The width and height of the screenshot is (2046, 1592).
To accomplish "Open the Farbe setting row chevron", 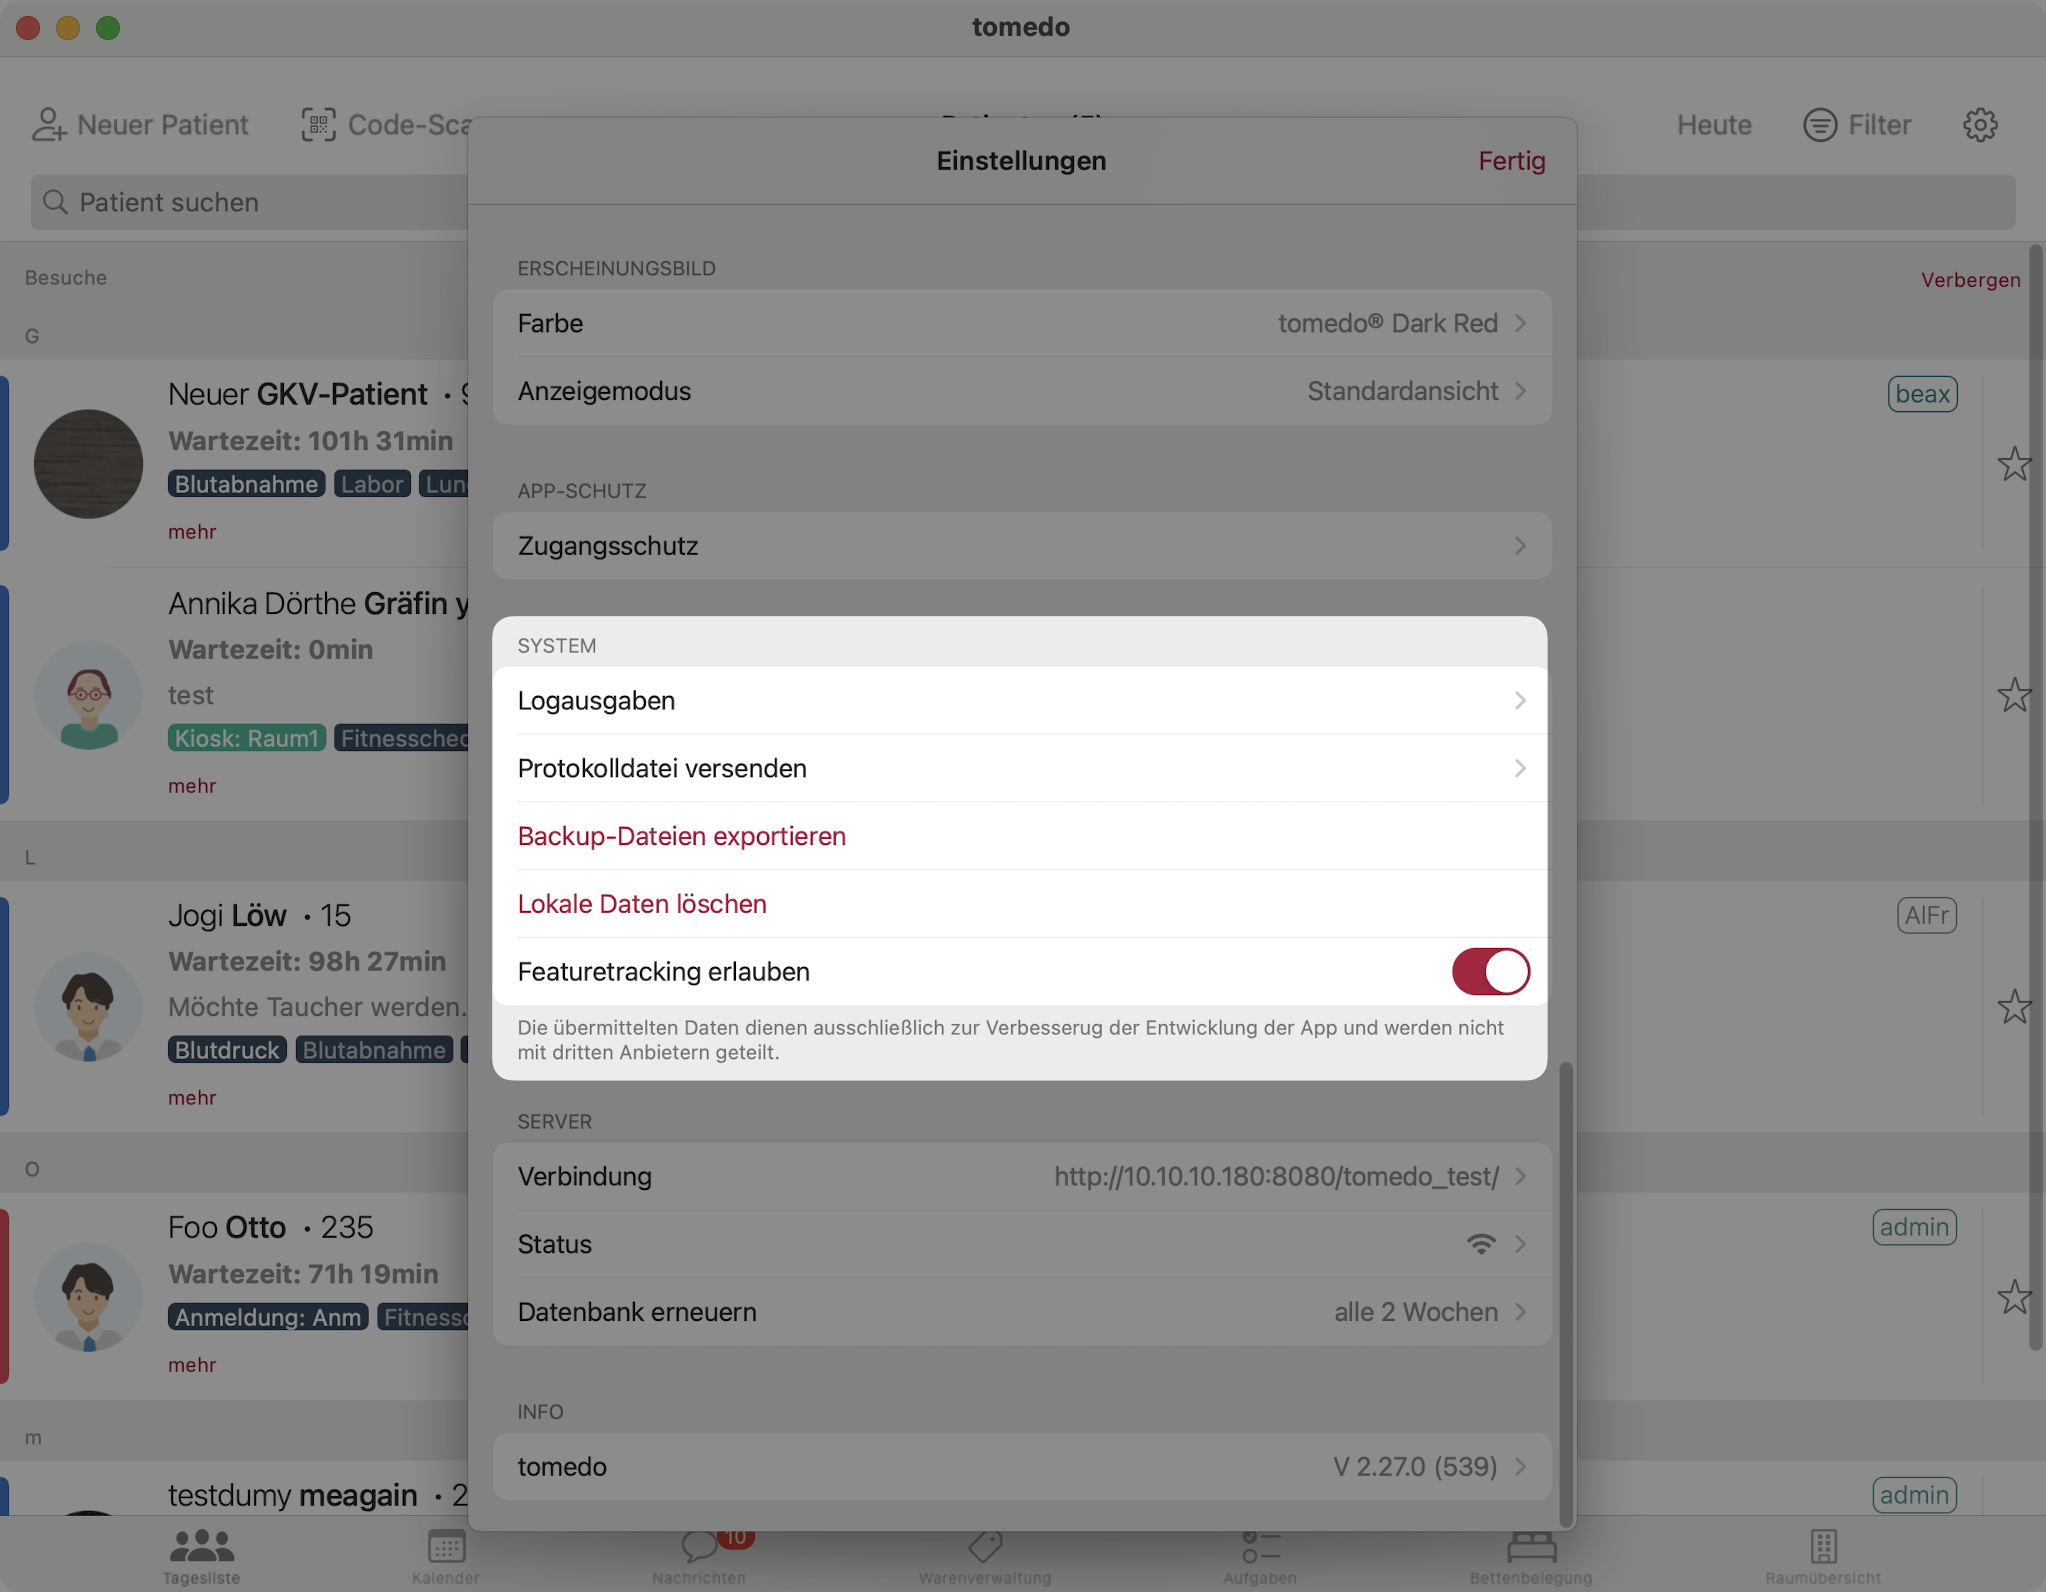I will [1520, 323].
